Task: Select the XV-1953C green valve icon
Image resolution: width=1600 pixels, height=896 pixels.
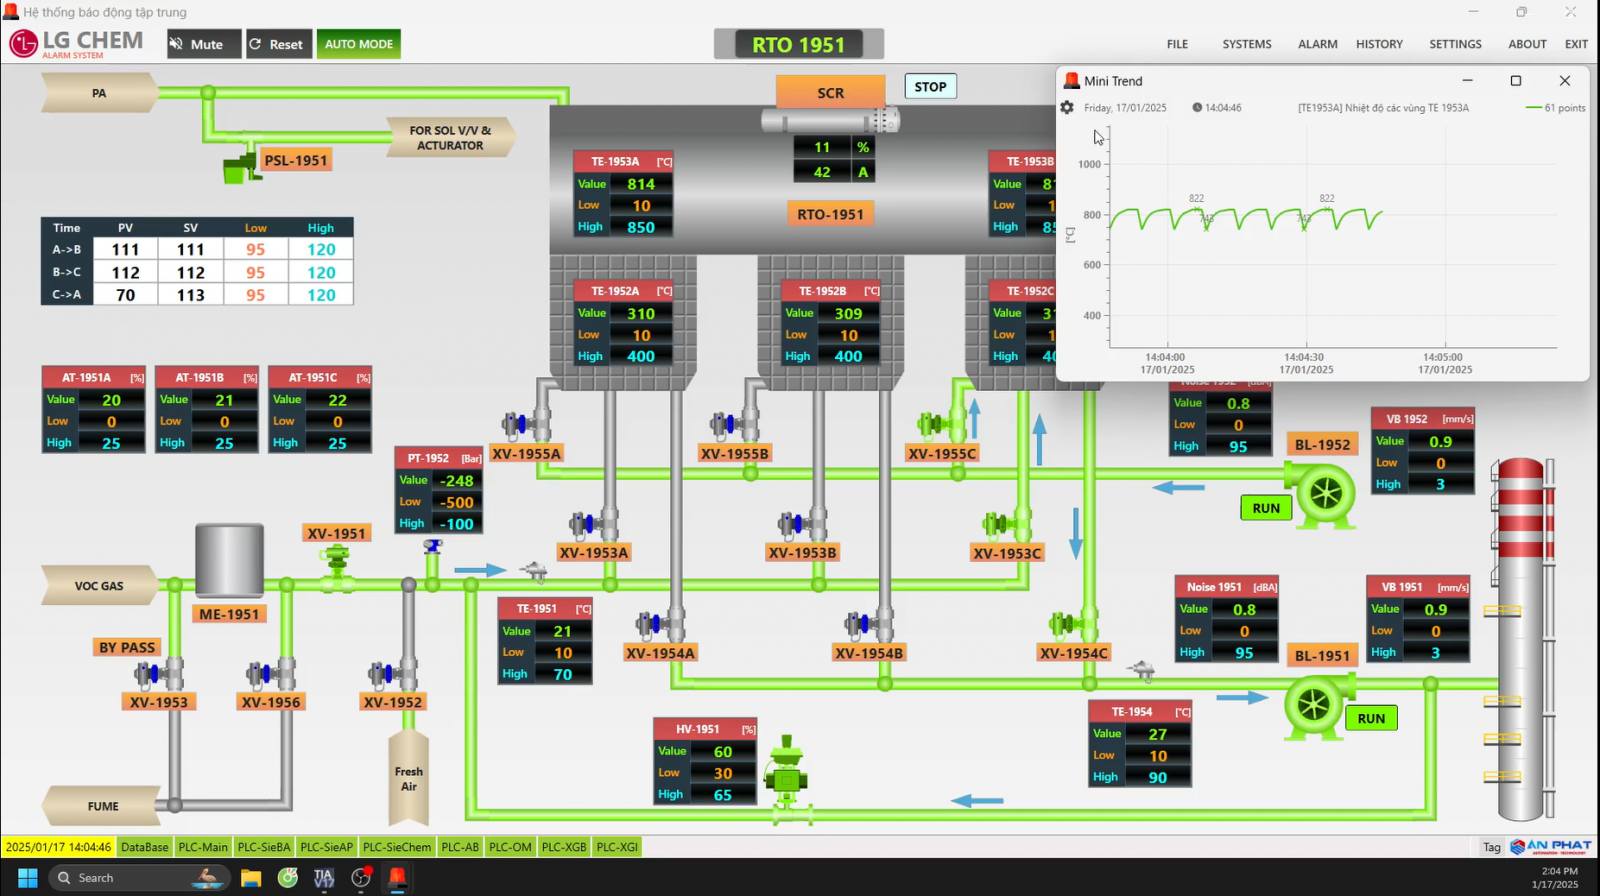Action: [997, 524]
